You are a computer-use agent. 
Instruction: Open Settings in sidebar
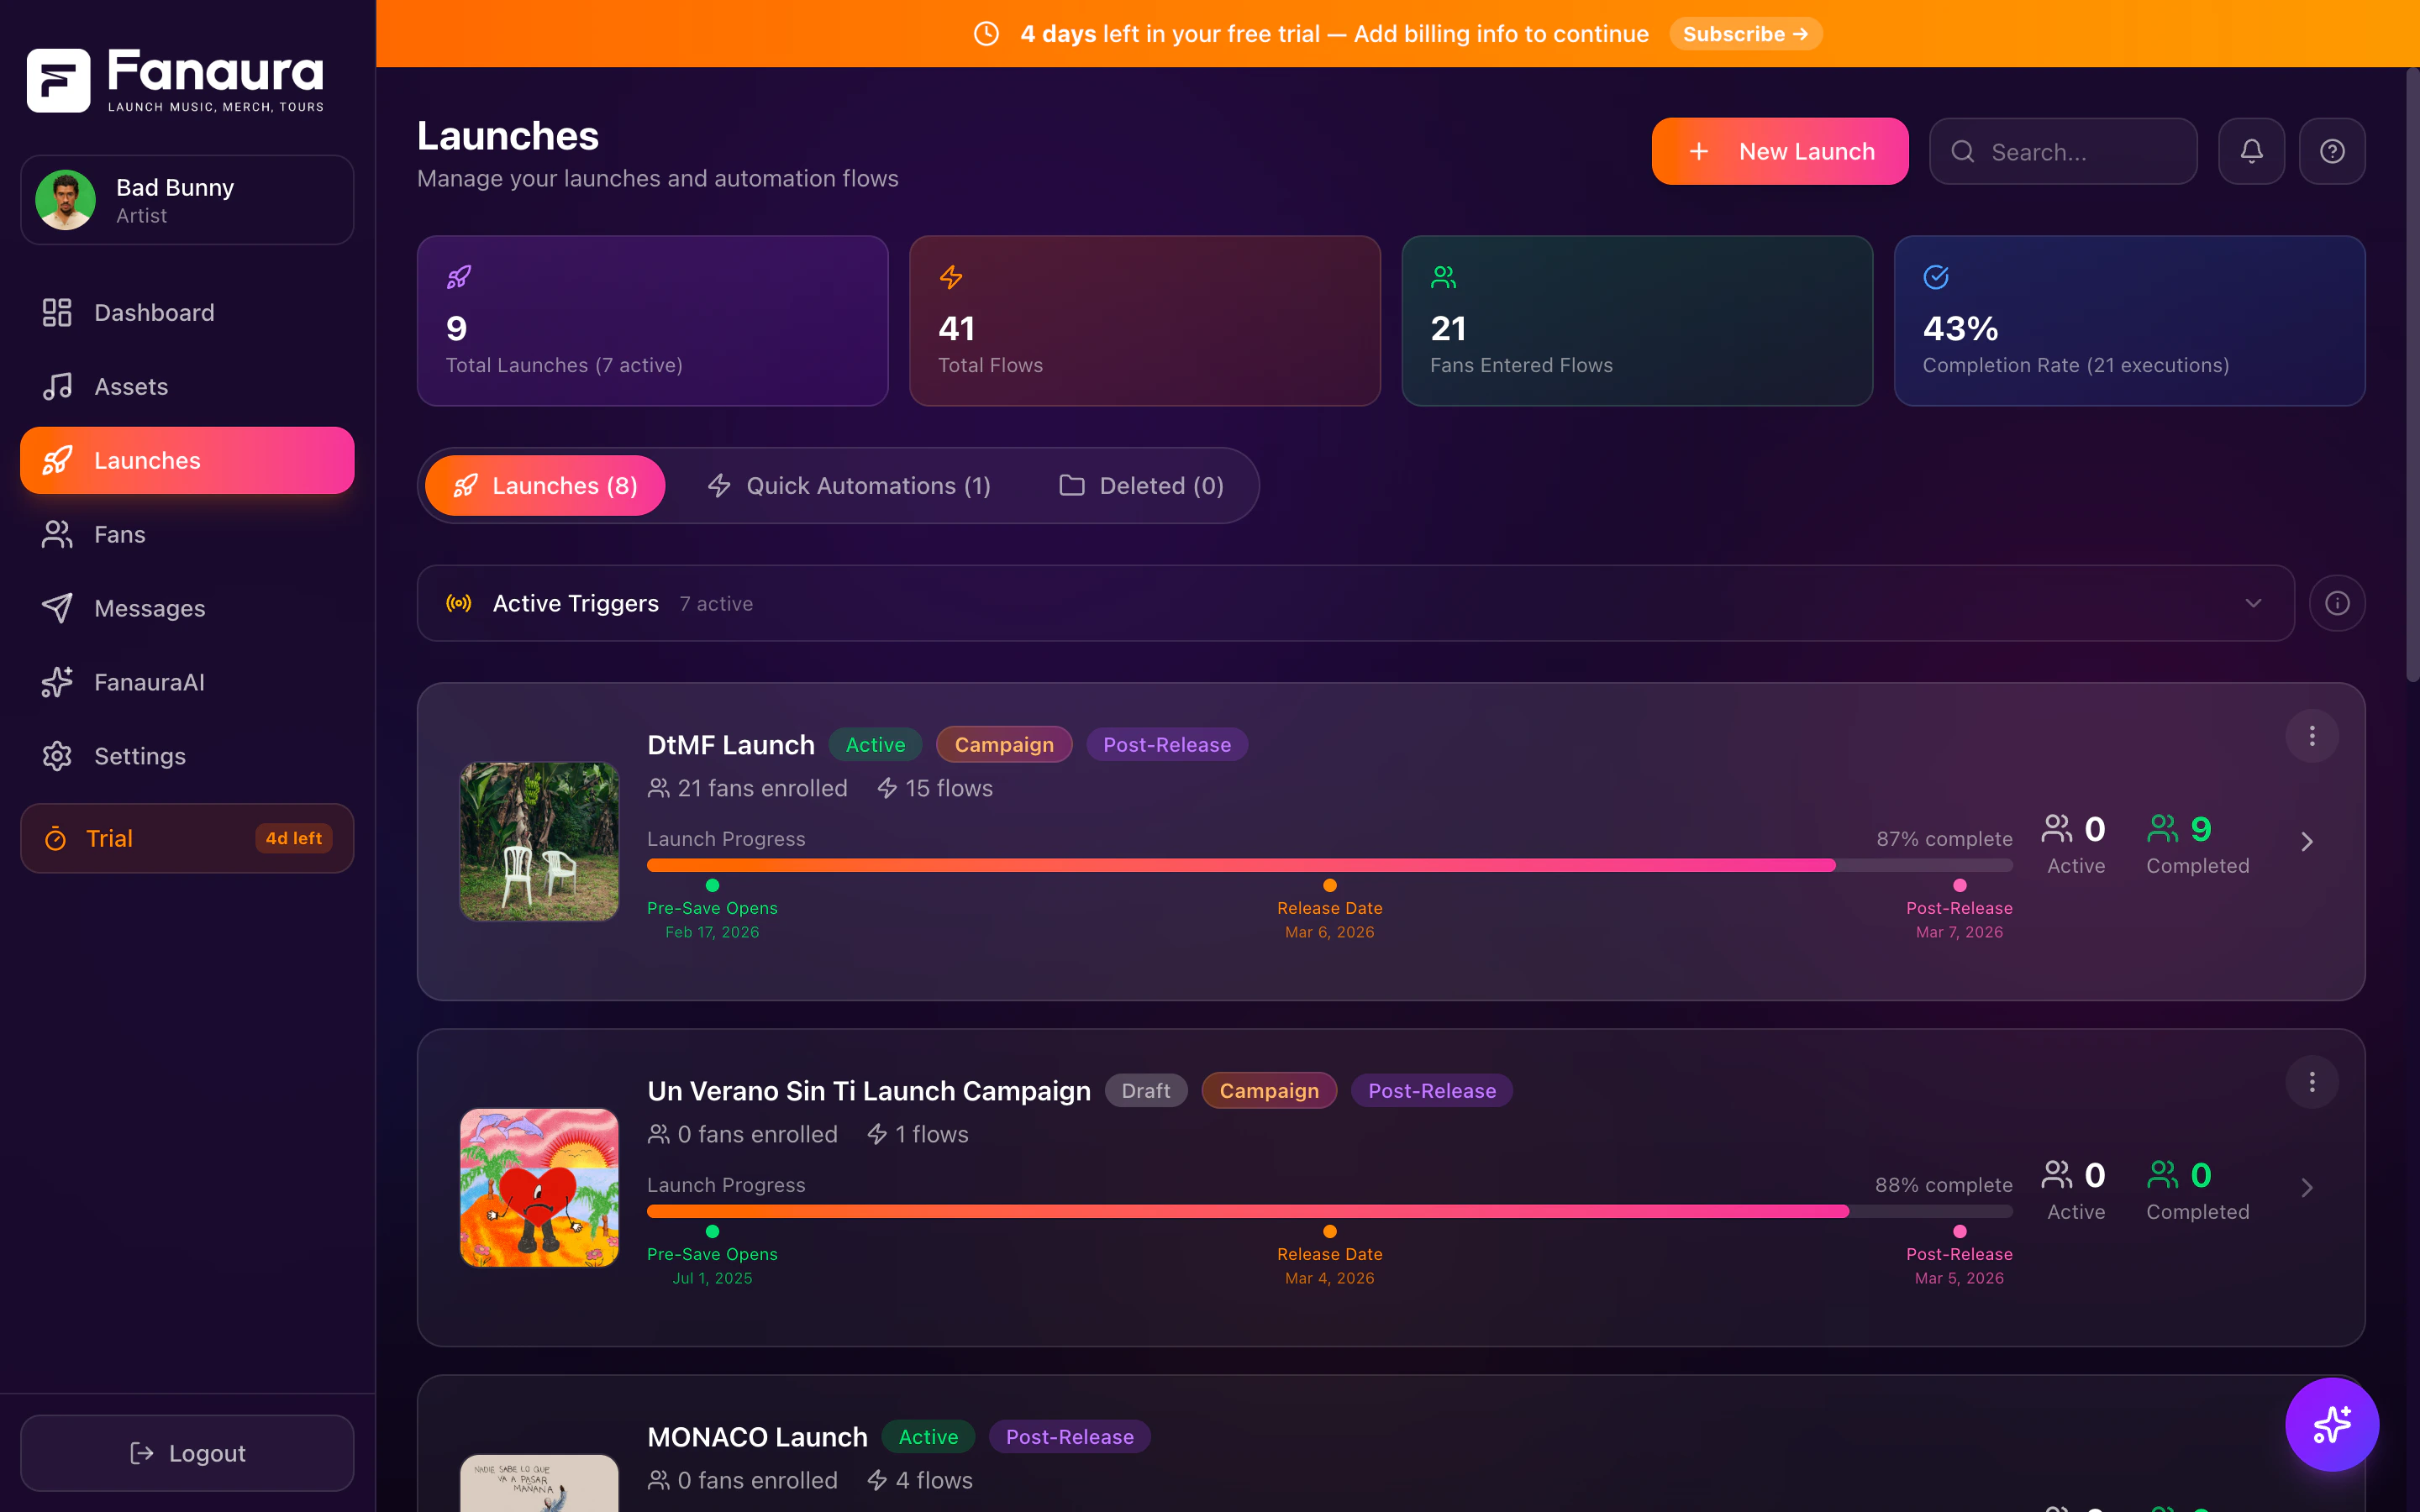pos(187,756)
